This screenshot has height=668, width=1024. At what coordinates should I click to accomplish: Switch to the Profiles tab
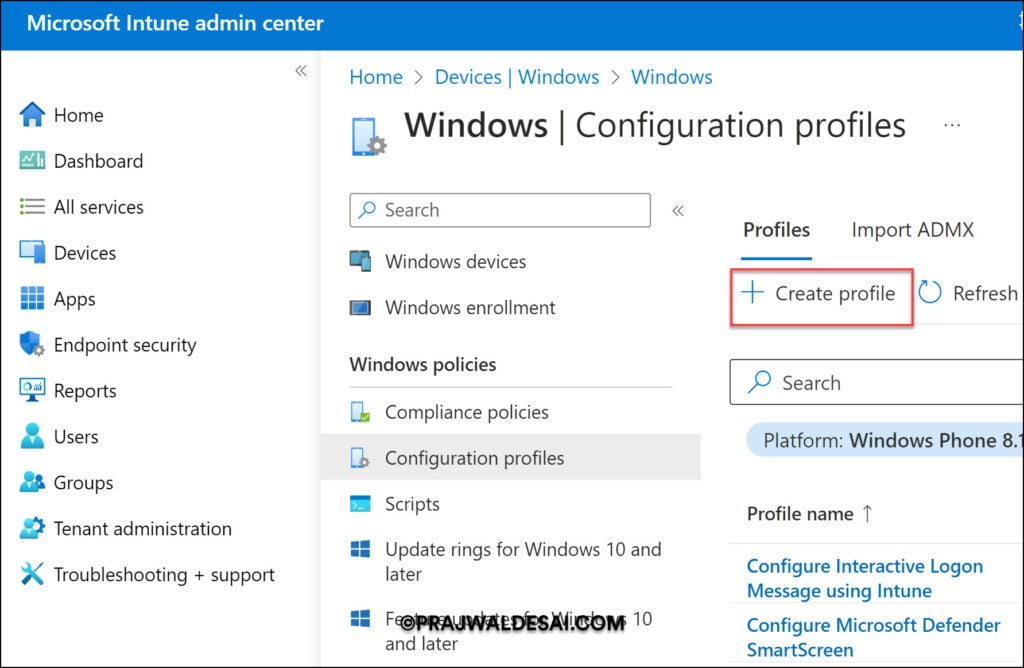pyautogui.click(x=776, y=230)
